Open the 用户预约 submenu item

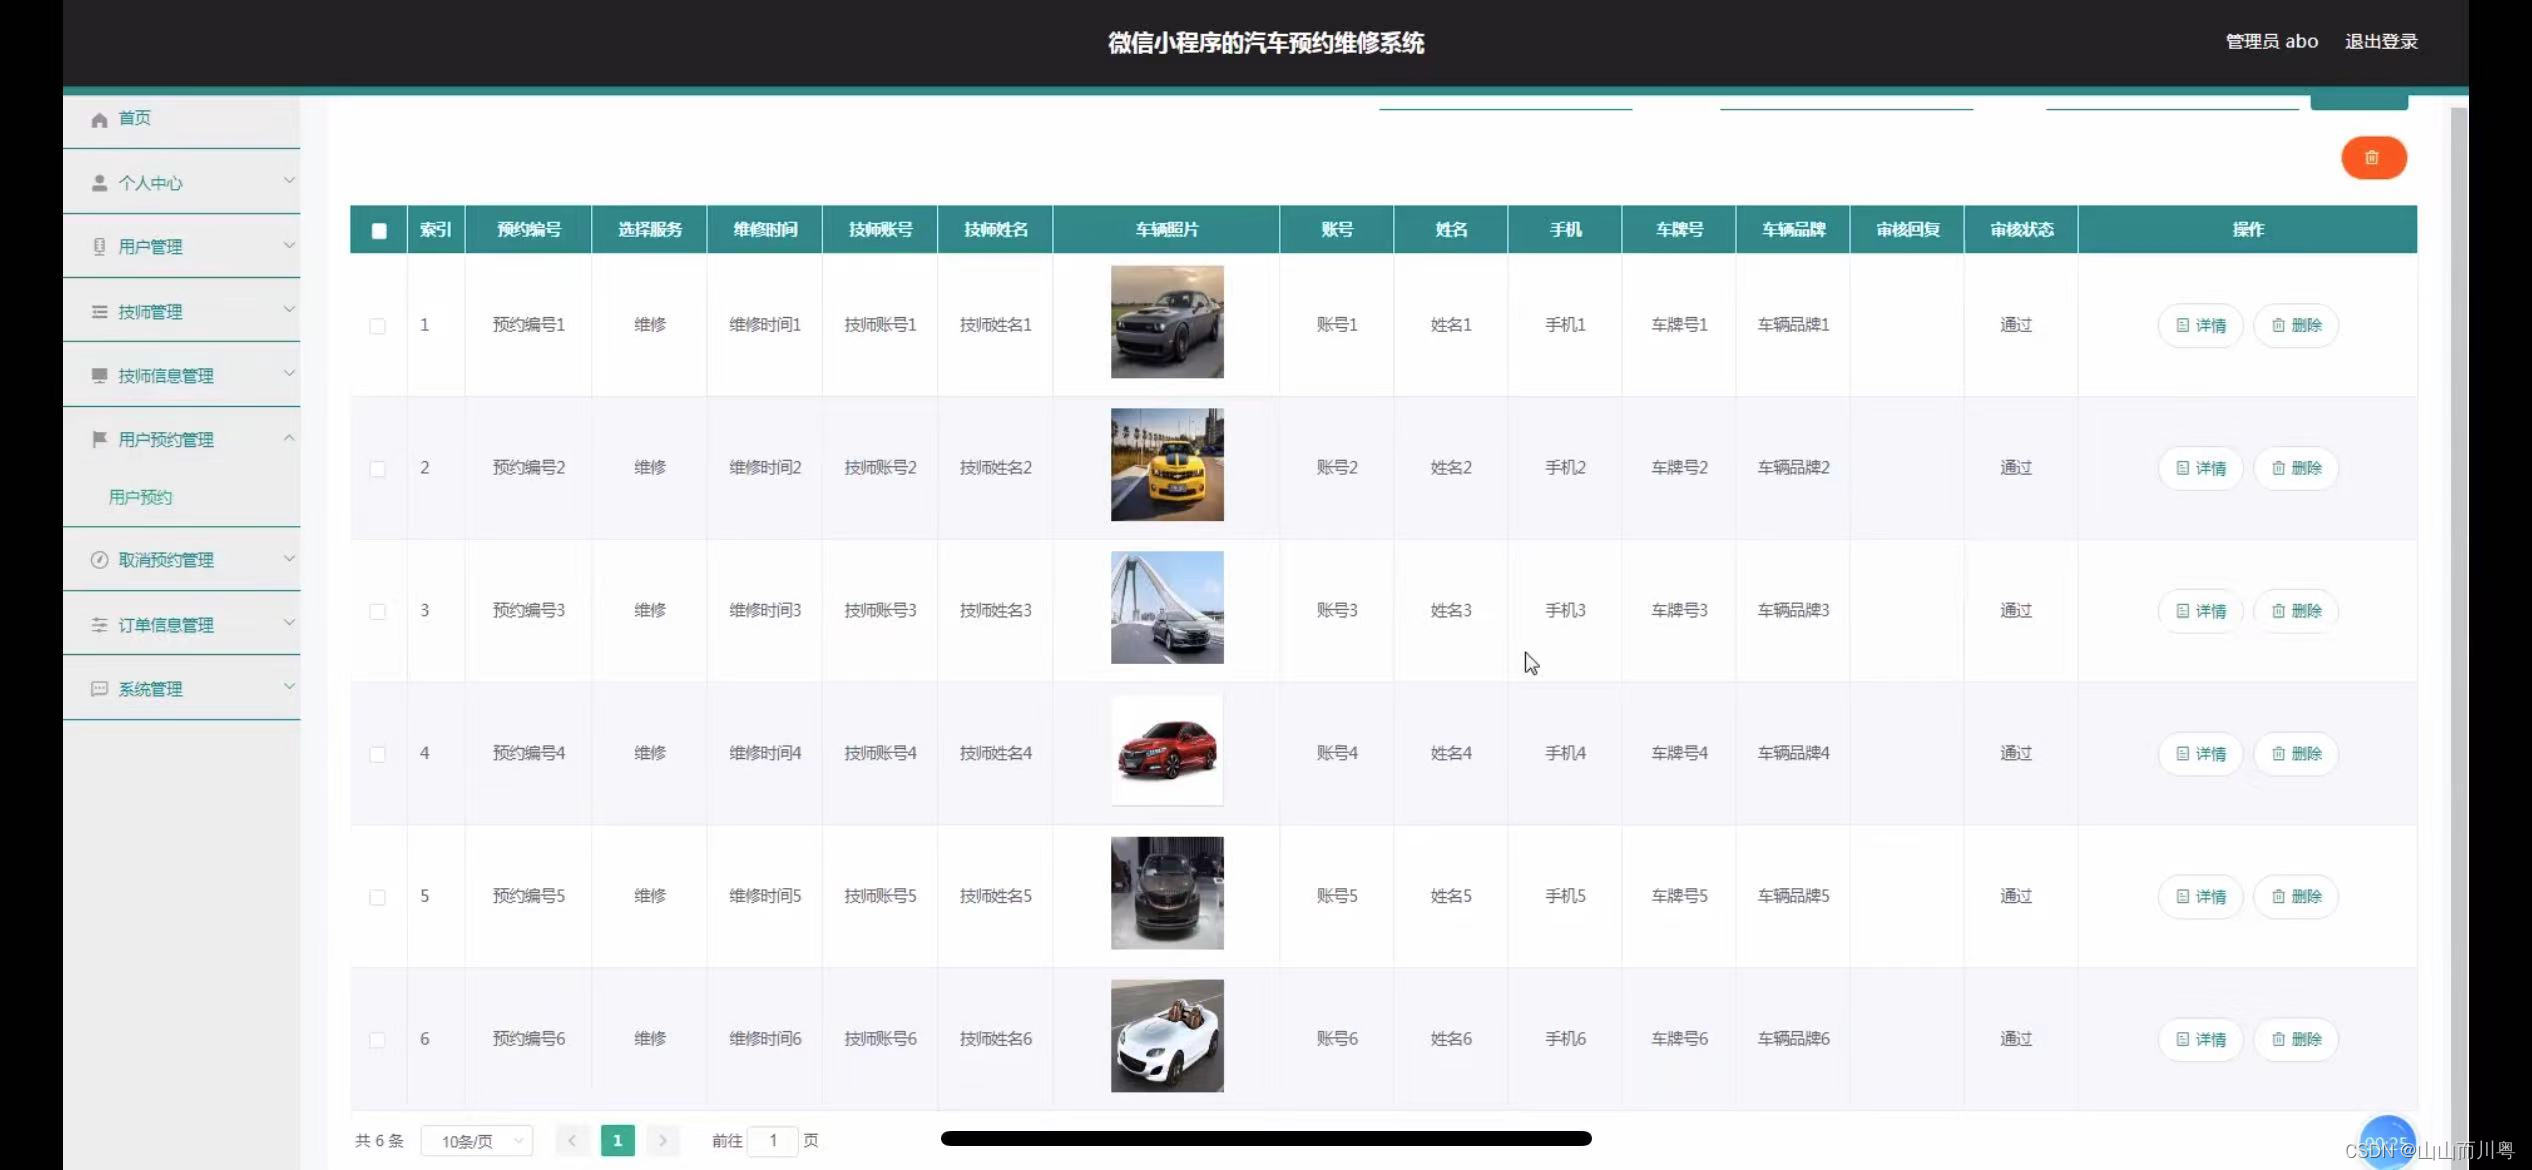(141, 497)
